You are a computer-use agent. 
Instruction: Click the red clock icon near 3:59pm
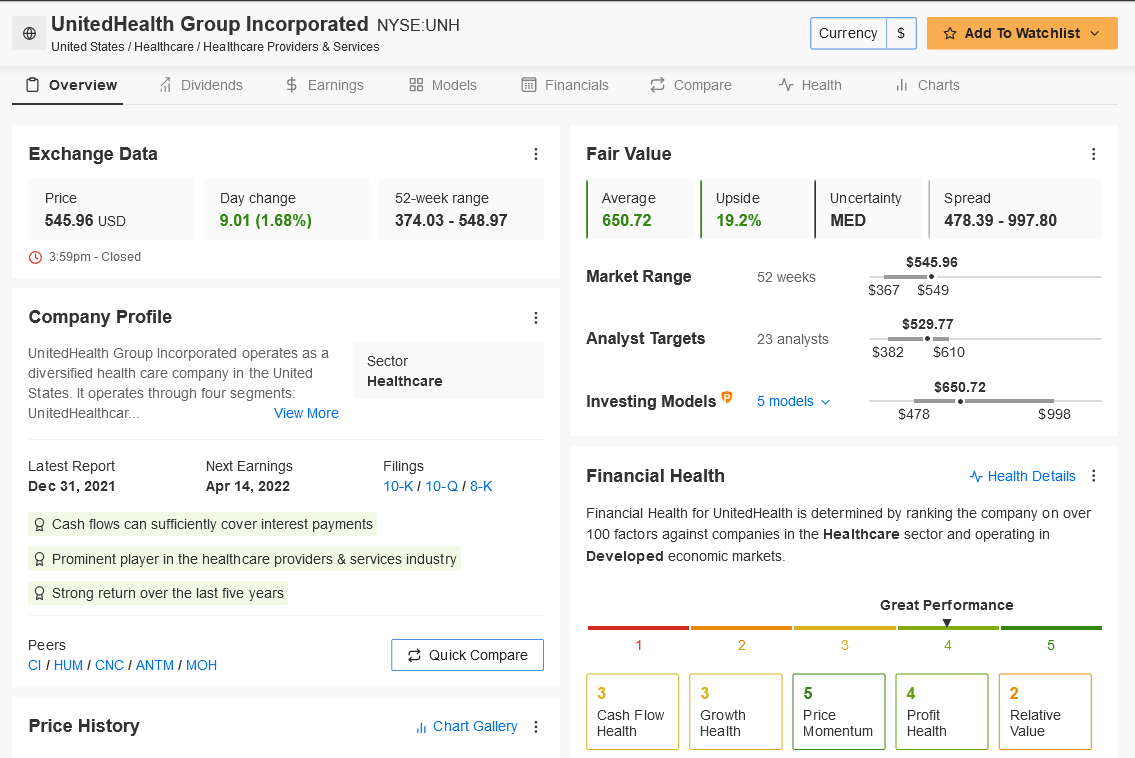point(35,257)
